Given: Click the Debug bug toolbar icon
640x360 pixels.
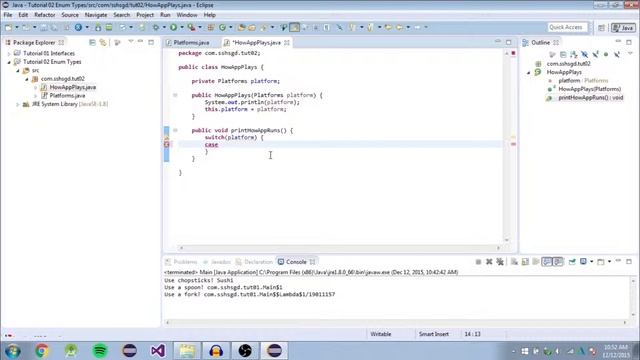Looking at the screenshot, I should point(156,27).
